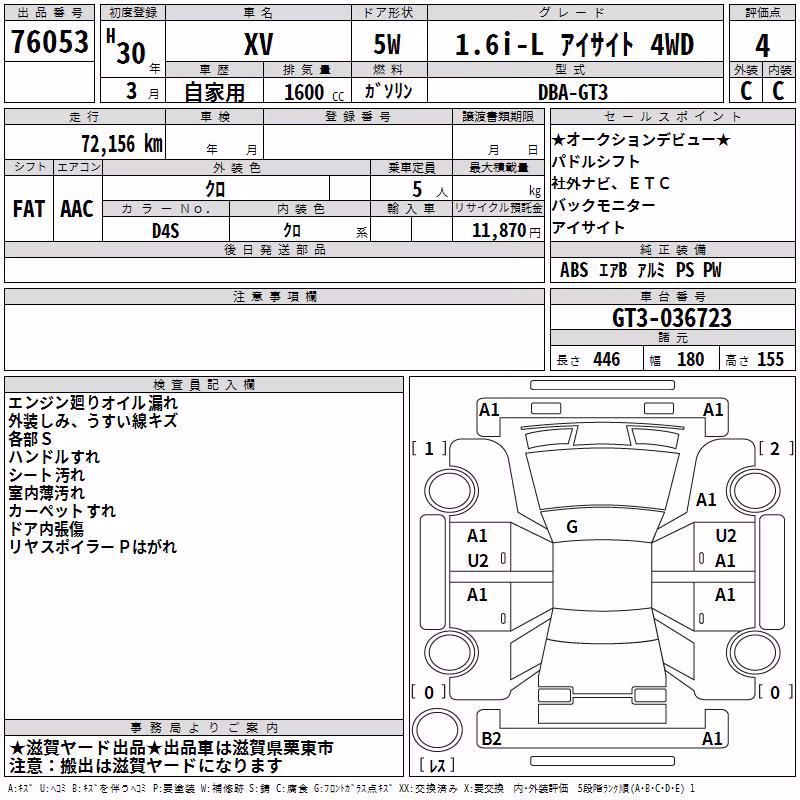Click seating capacity 5 人

pyautogui.click(x=430, y=190)
